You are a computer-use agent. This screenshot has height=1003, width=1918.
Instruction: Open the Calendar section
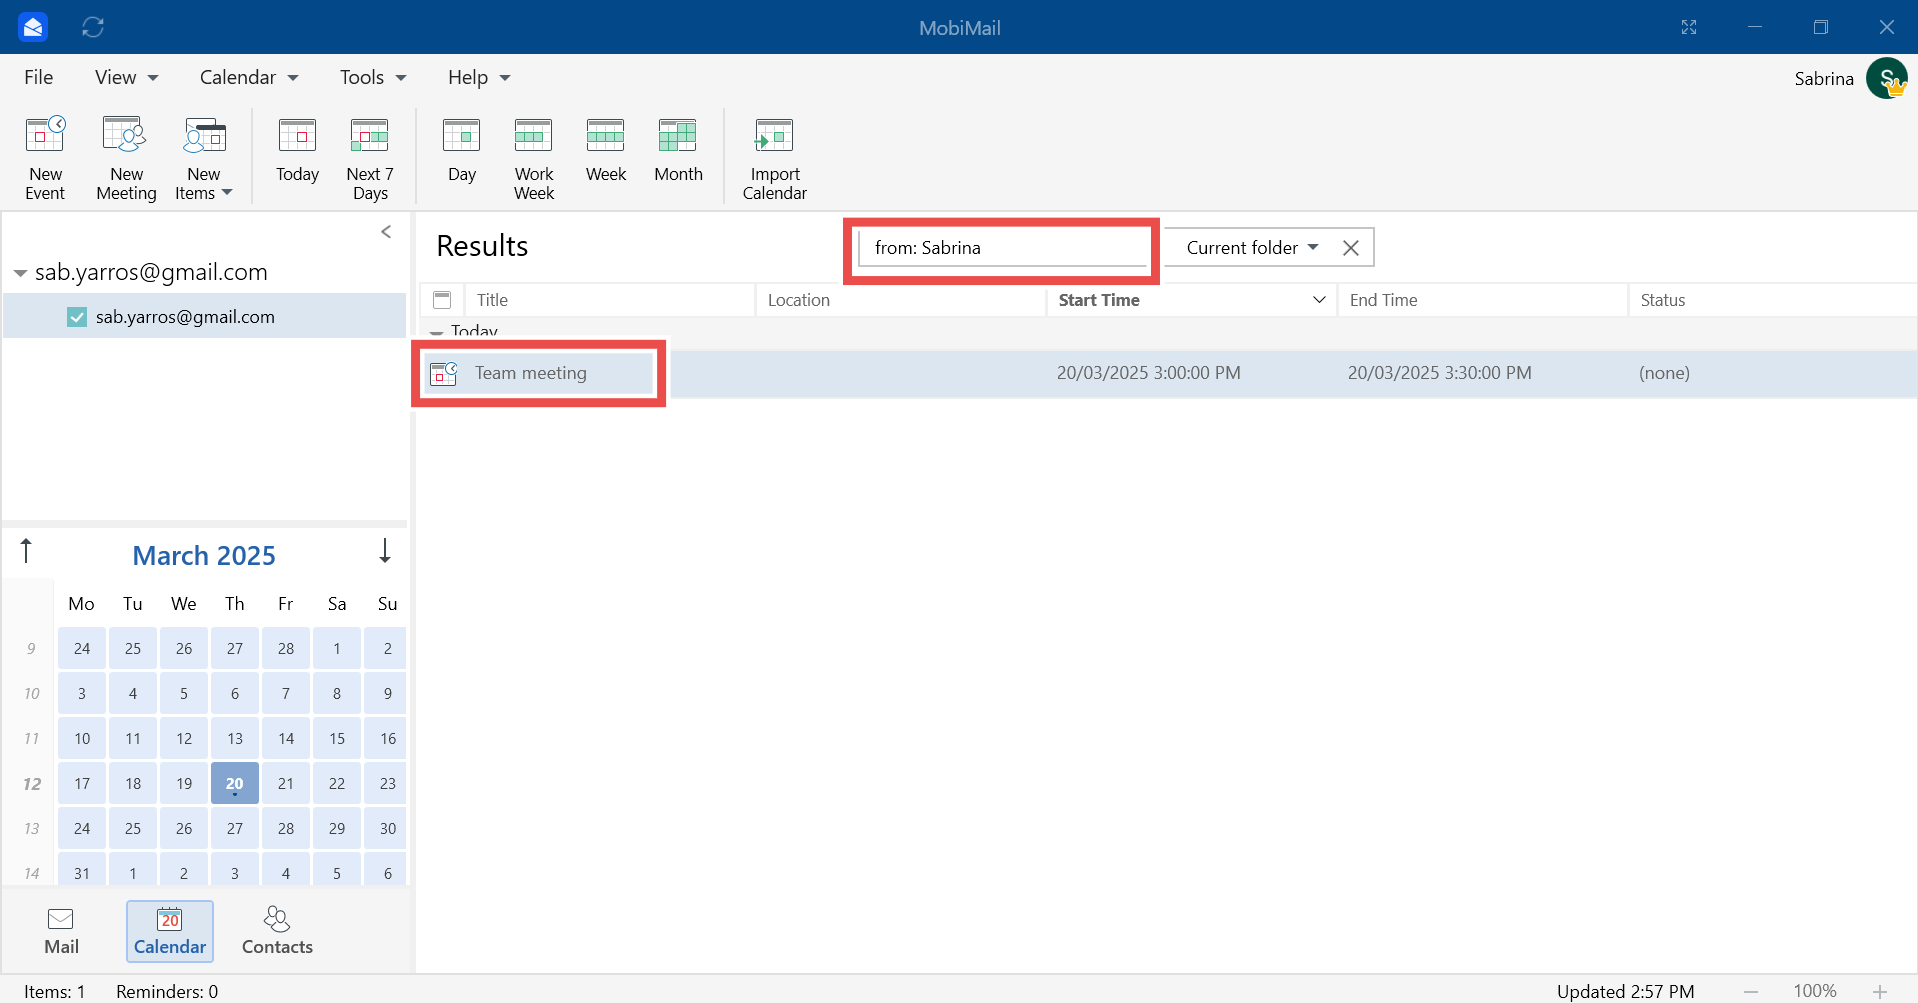pos(170,931)
